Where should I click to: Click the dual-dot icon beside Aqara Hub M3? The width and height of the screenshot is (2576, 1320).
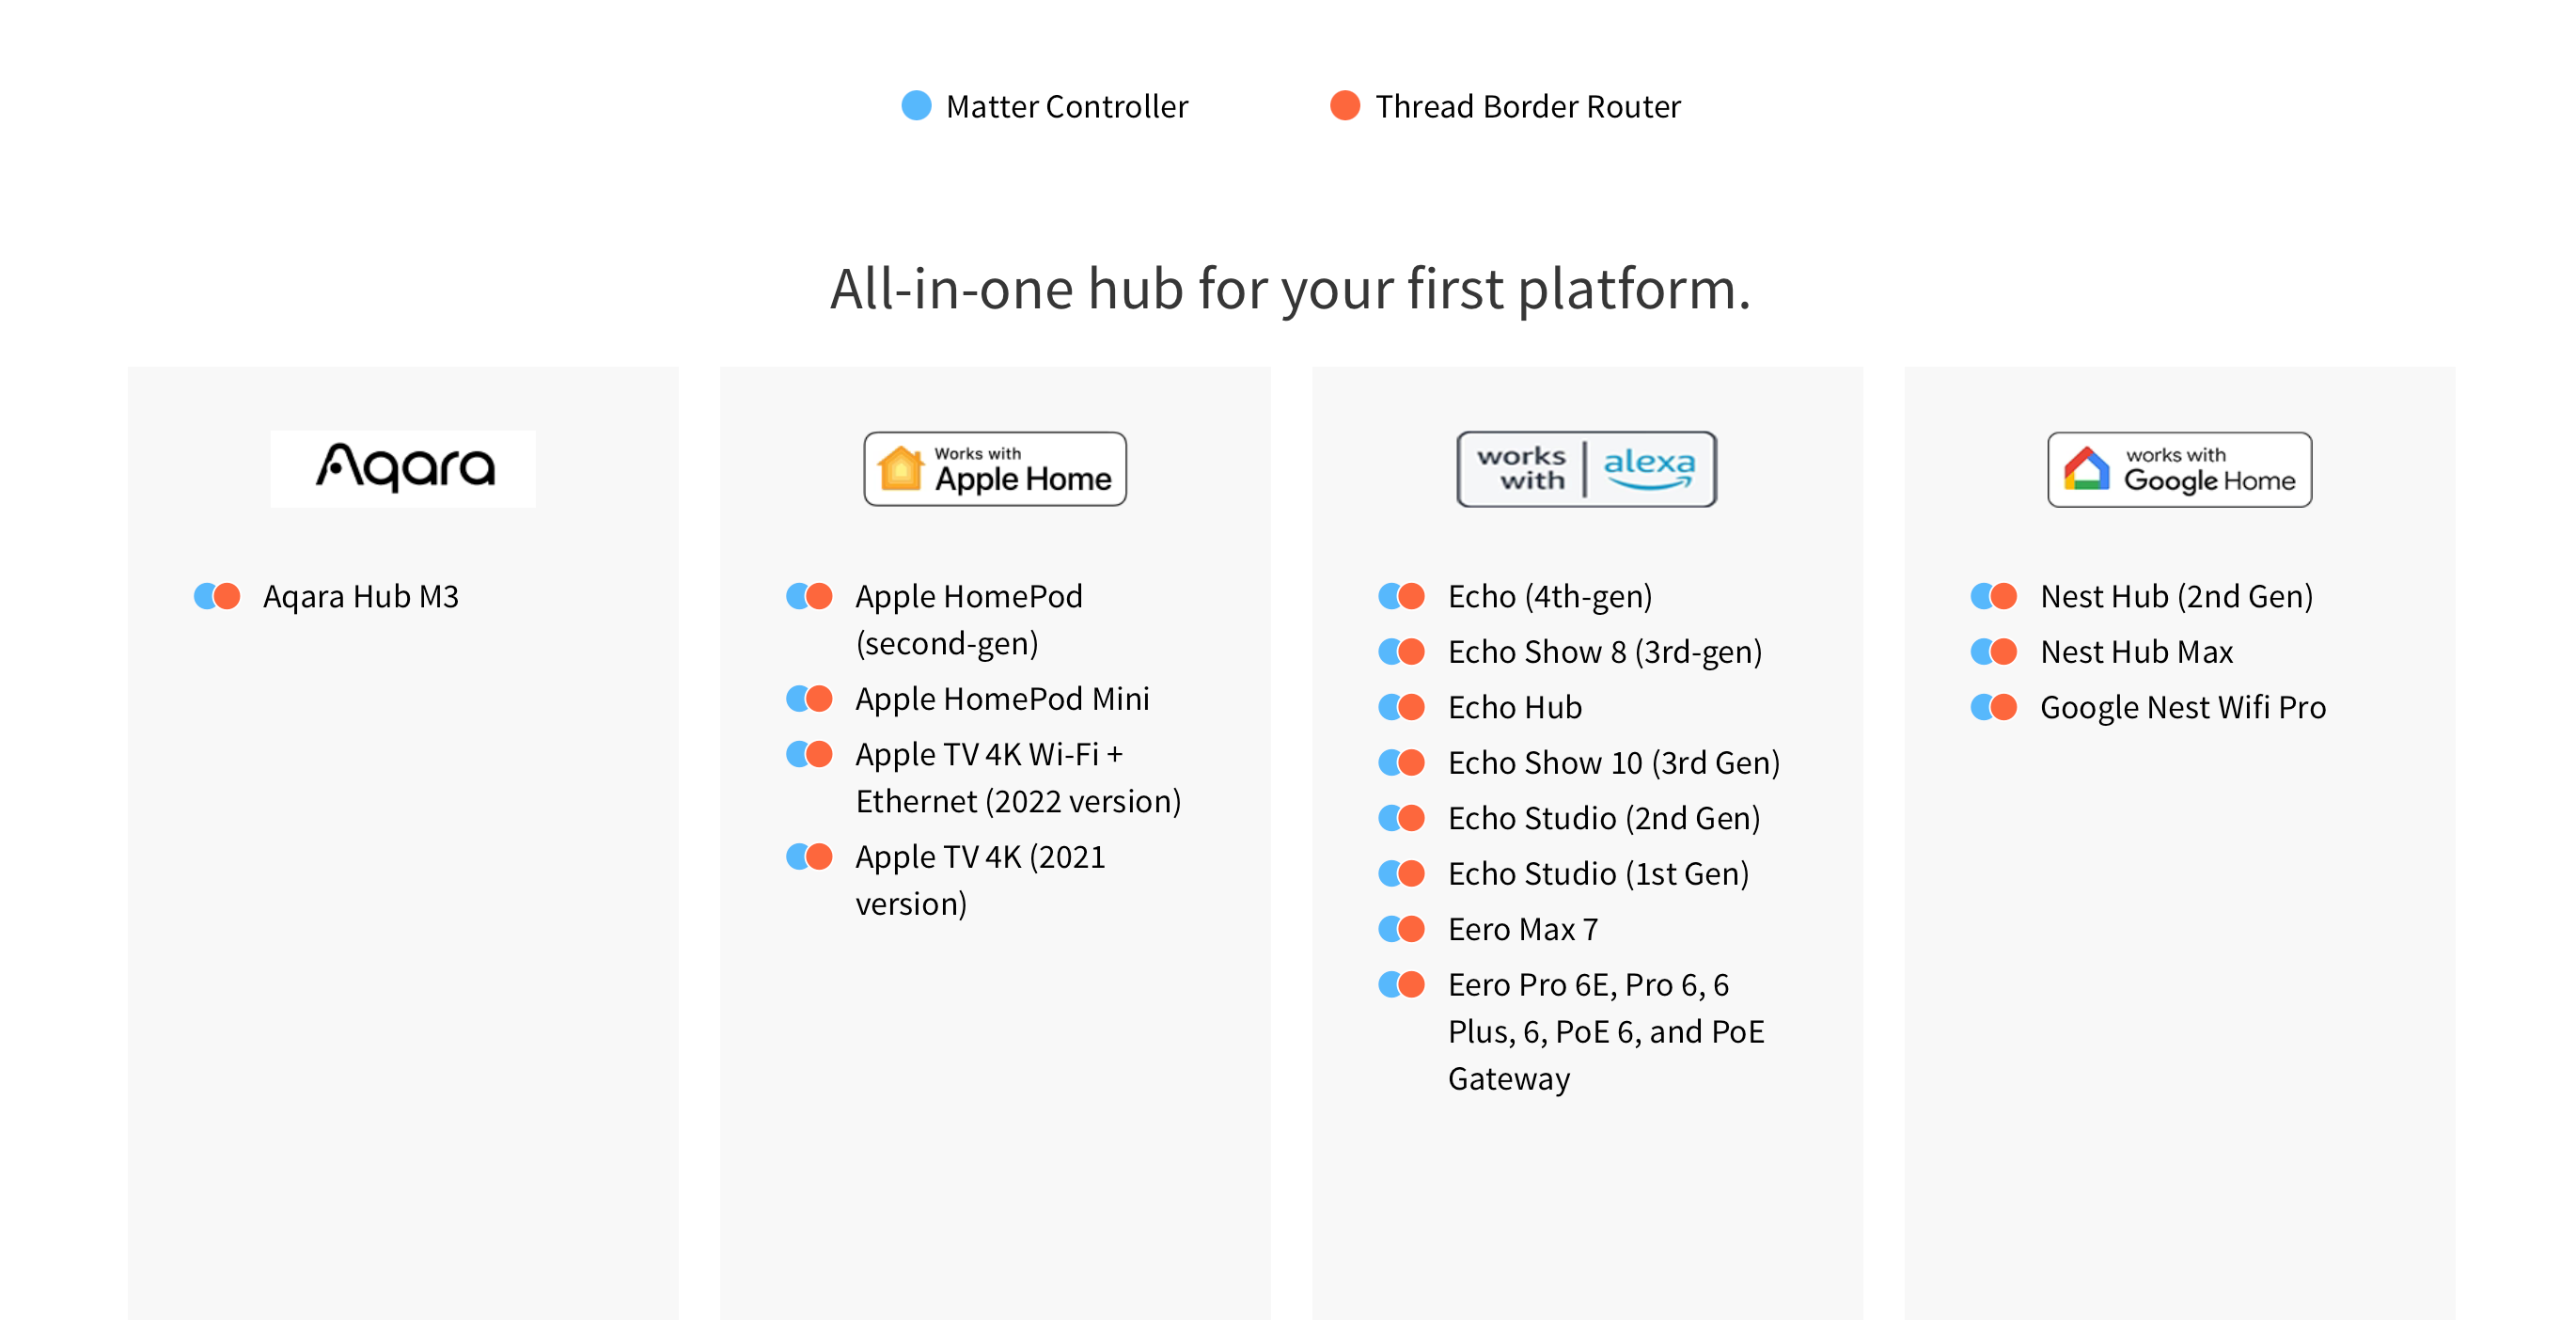[217, 596]
